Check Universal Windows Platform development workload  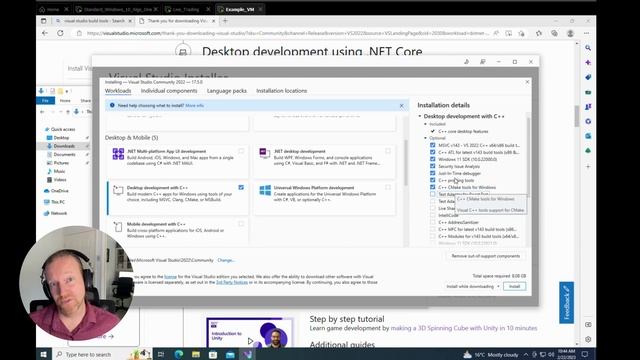pyautogui.click(x=388, y=187)
